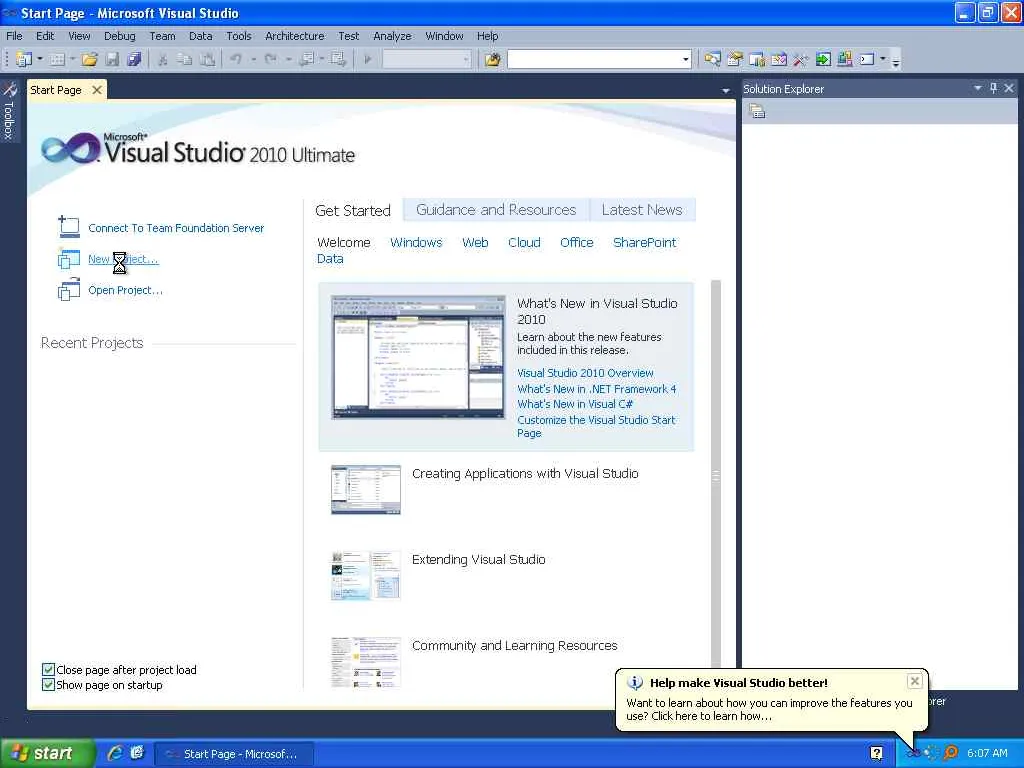Expand the find combo box dropdown arrow
The height and width of the screenshot is (768, 1024).
tap(685, 59)
